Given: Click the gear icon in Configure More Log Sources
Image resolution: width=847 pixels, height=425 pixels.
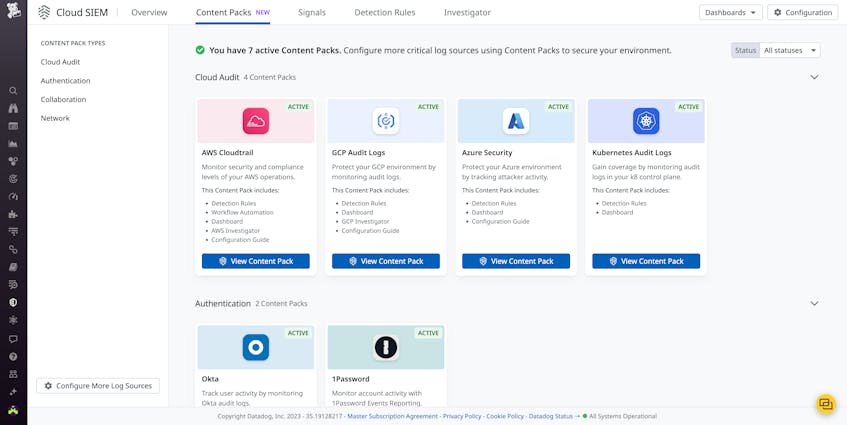Looking at the screenshot, I should click(x=48, y=386).
